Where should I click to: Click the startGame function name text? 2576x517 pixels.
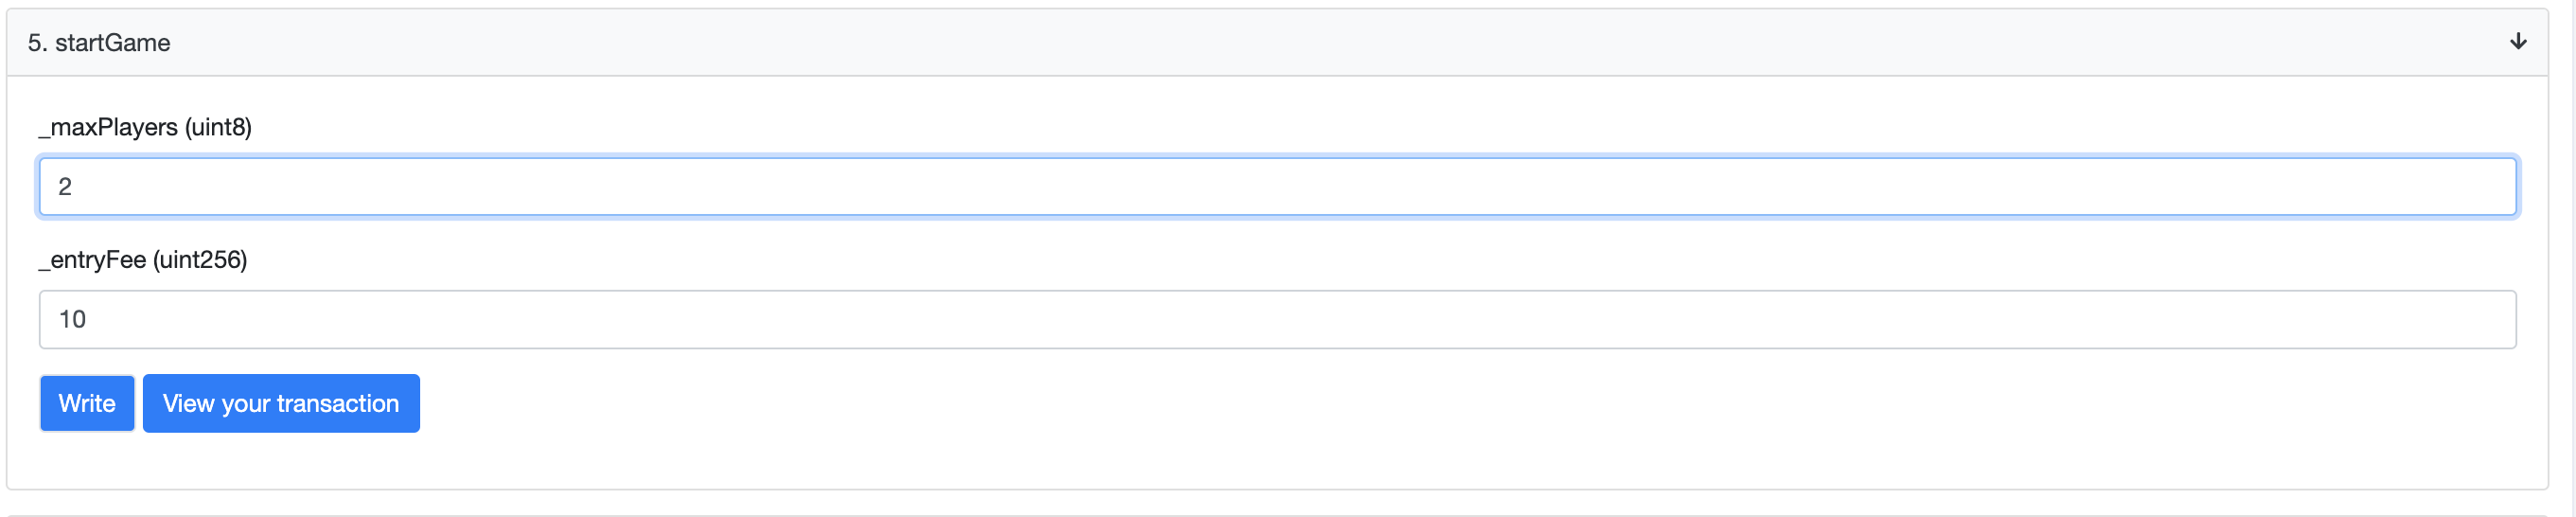point(112,43)
